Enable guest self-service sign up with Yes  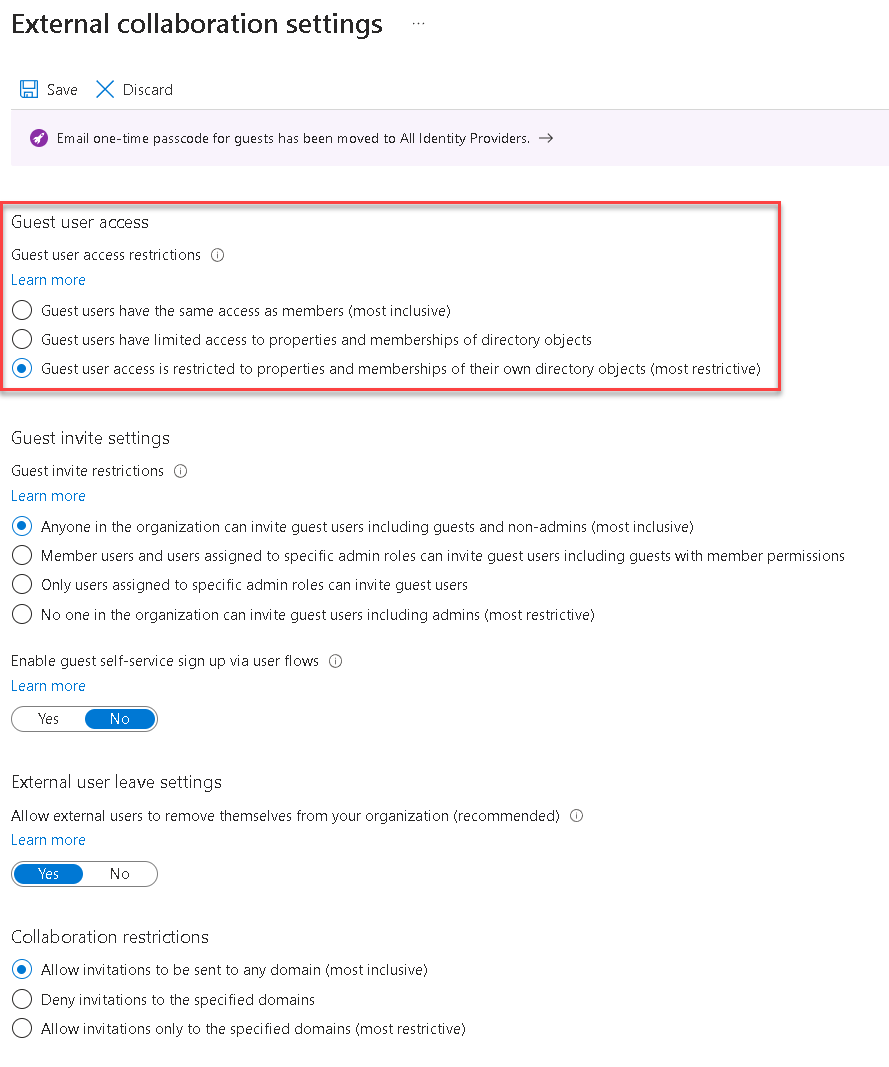(x=47, y=718)
